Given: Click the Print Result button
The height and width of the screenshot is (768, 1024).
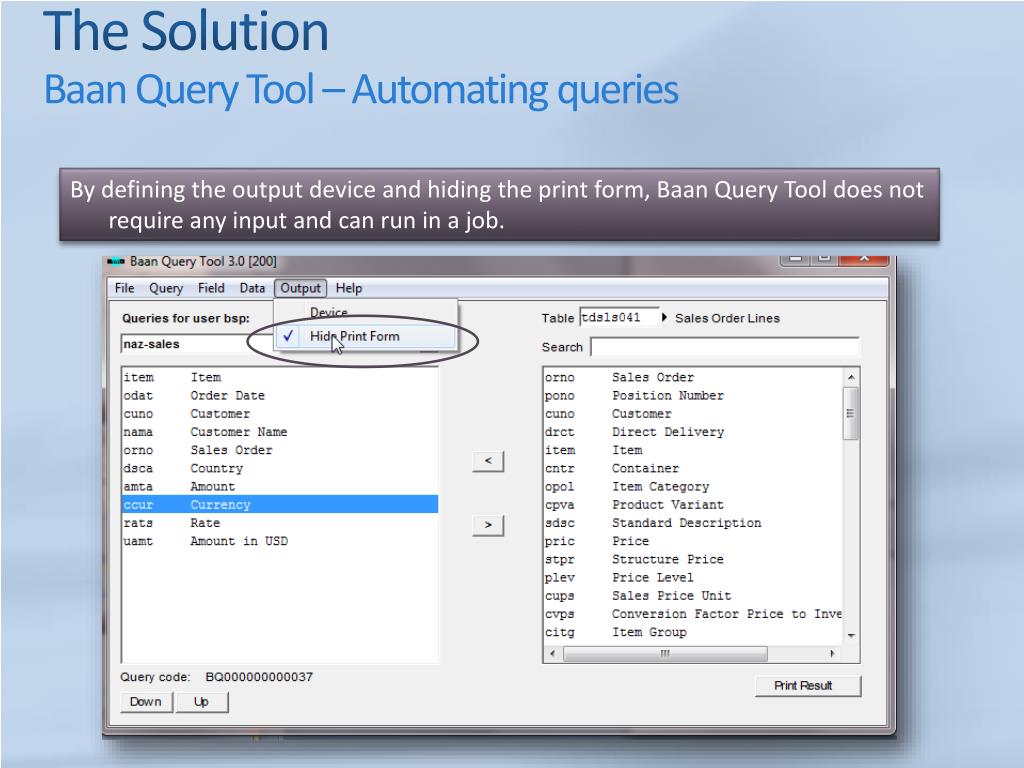Looking at the screenshot, I should (808, 686).
